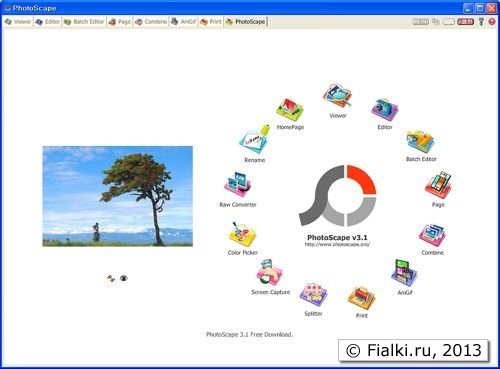Click the 'PhotoScape v3.1' text
500x369 pixels.
point(337,237)
